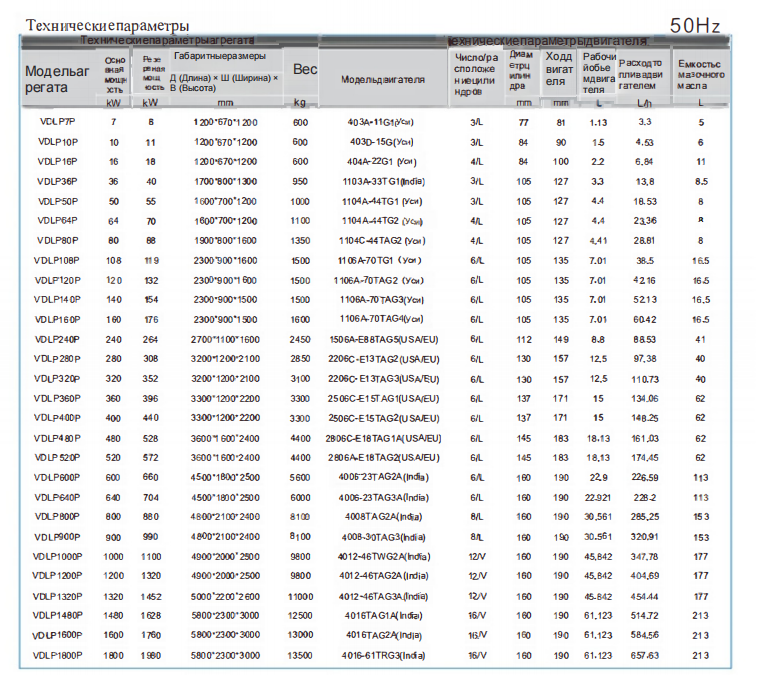Click the model name VDLP1320P
Image resolution: width=757 pixels, height=675 pixels.
[57, 597]
